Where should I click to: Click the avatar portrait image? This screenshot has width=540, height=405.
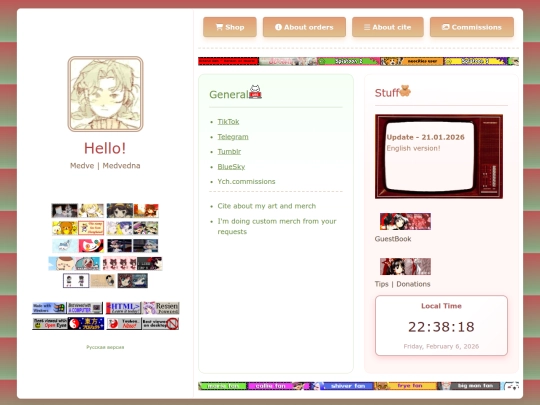(x=105, y=94)
